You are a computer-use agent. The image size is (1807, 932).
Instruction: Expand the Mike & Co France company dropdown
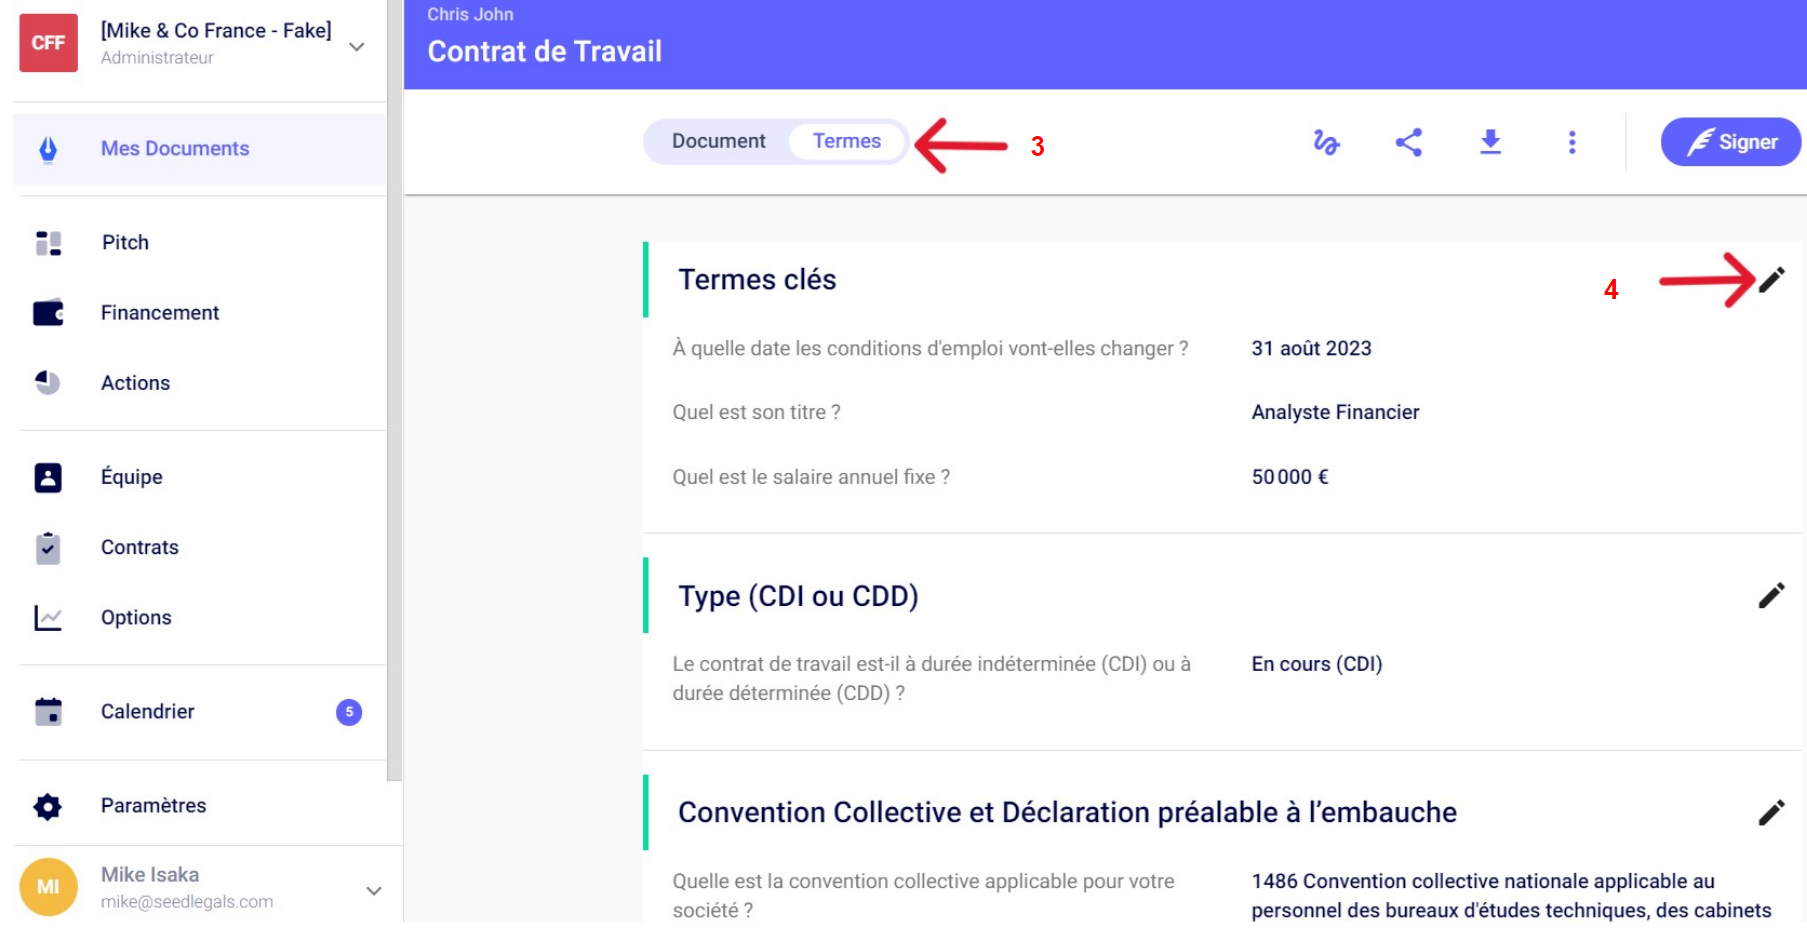click(357, 47)
